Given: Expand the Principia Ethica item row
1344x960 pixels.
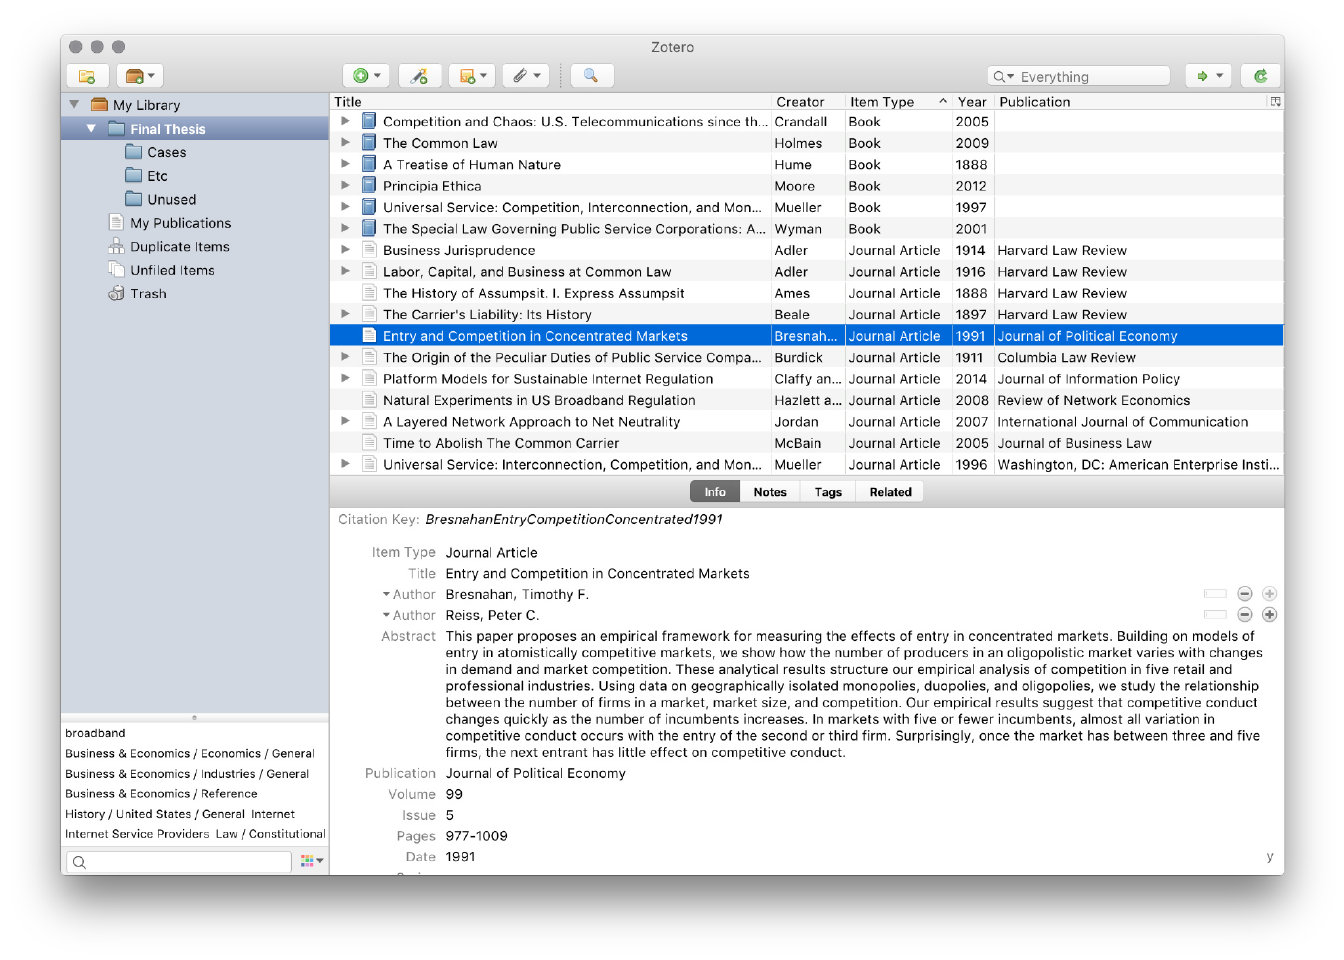Looking at the screenshot, I should (x=345, y=186).
